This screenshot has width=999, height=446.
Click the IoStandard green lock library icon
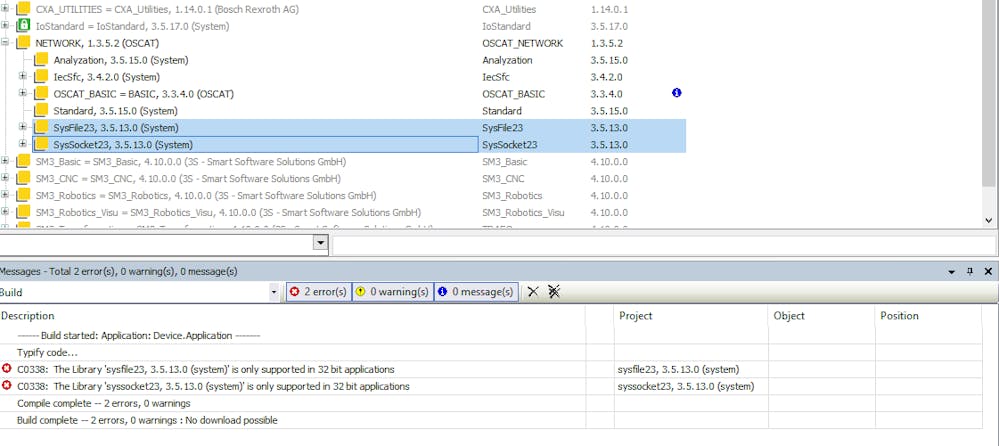tap(23, 26)
